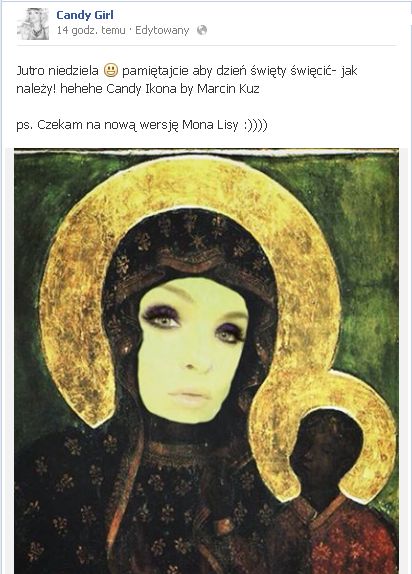Click the child's red garment in painting

click(x=352, y=538)
